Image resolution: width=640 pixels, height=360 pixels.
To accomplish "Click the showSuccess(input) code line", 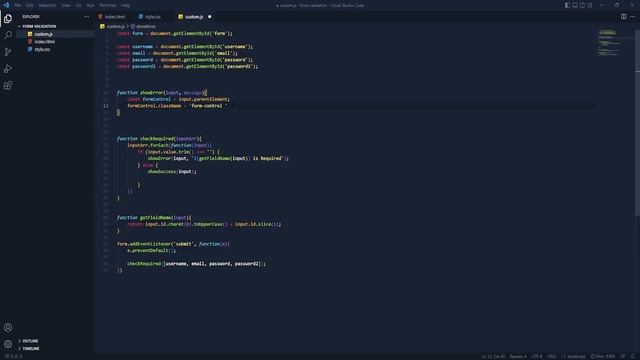I will [172, 171].
